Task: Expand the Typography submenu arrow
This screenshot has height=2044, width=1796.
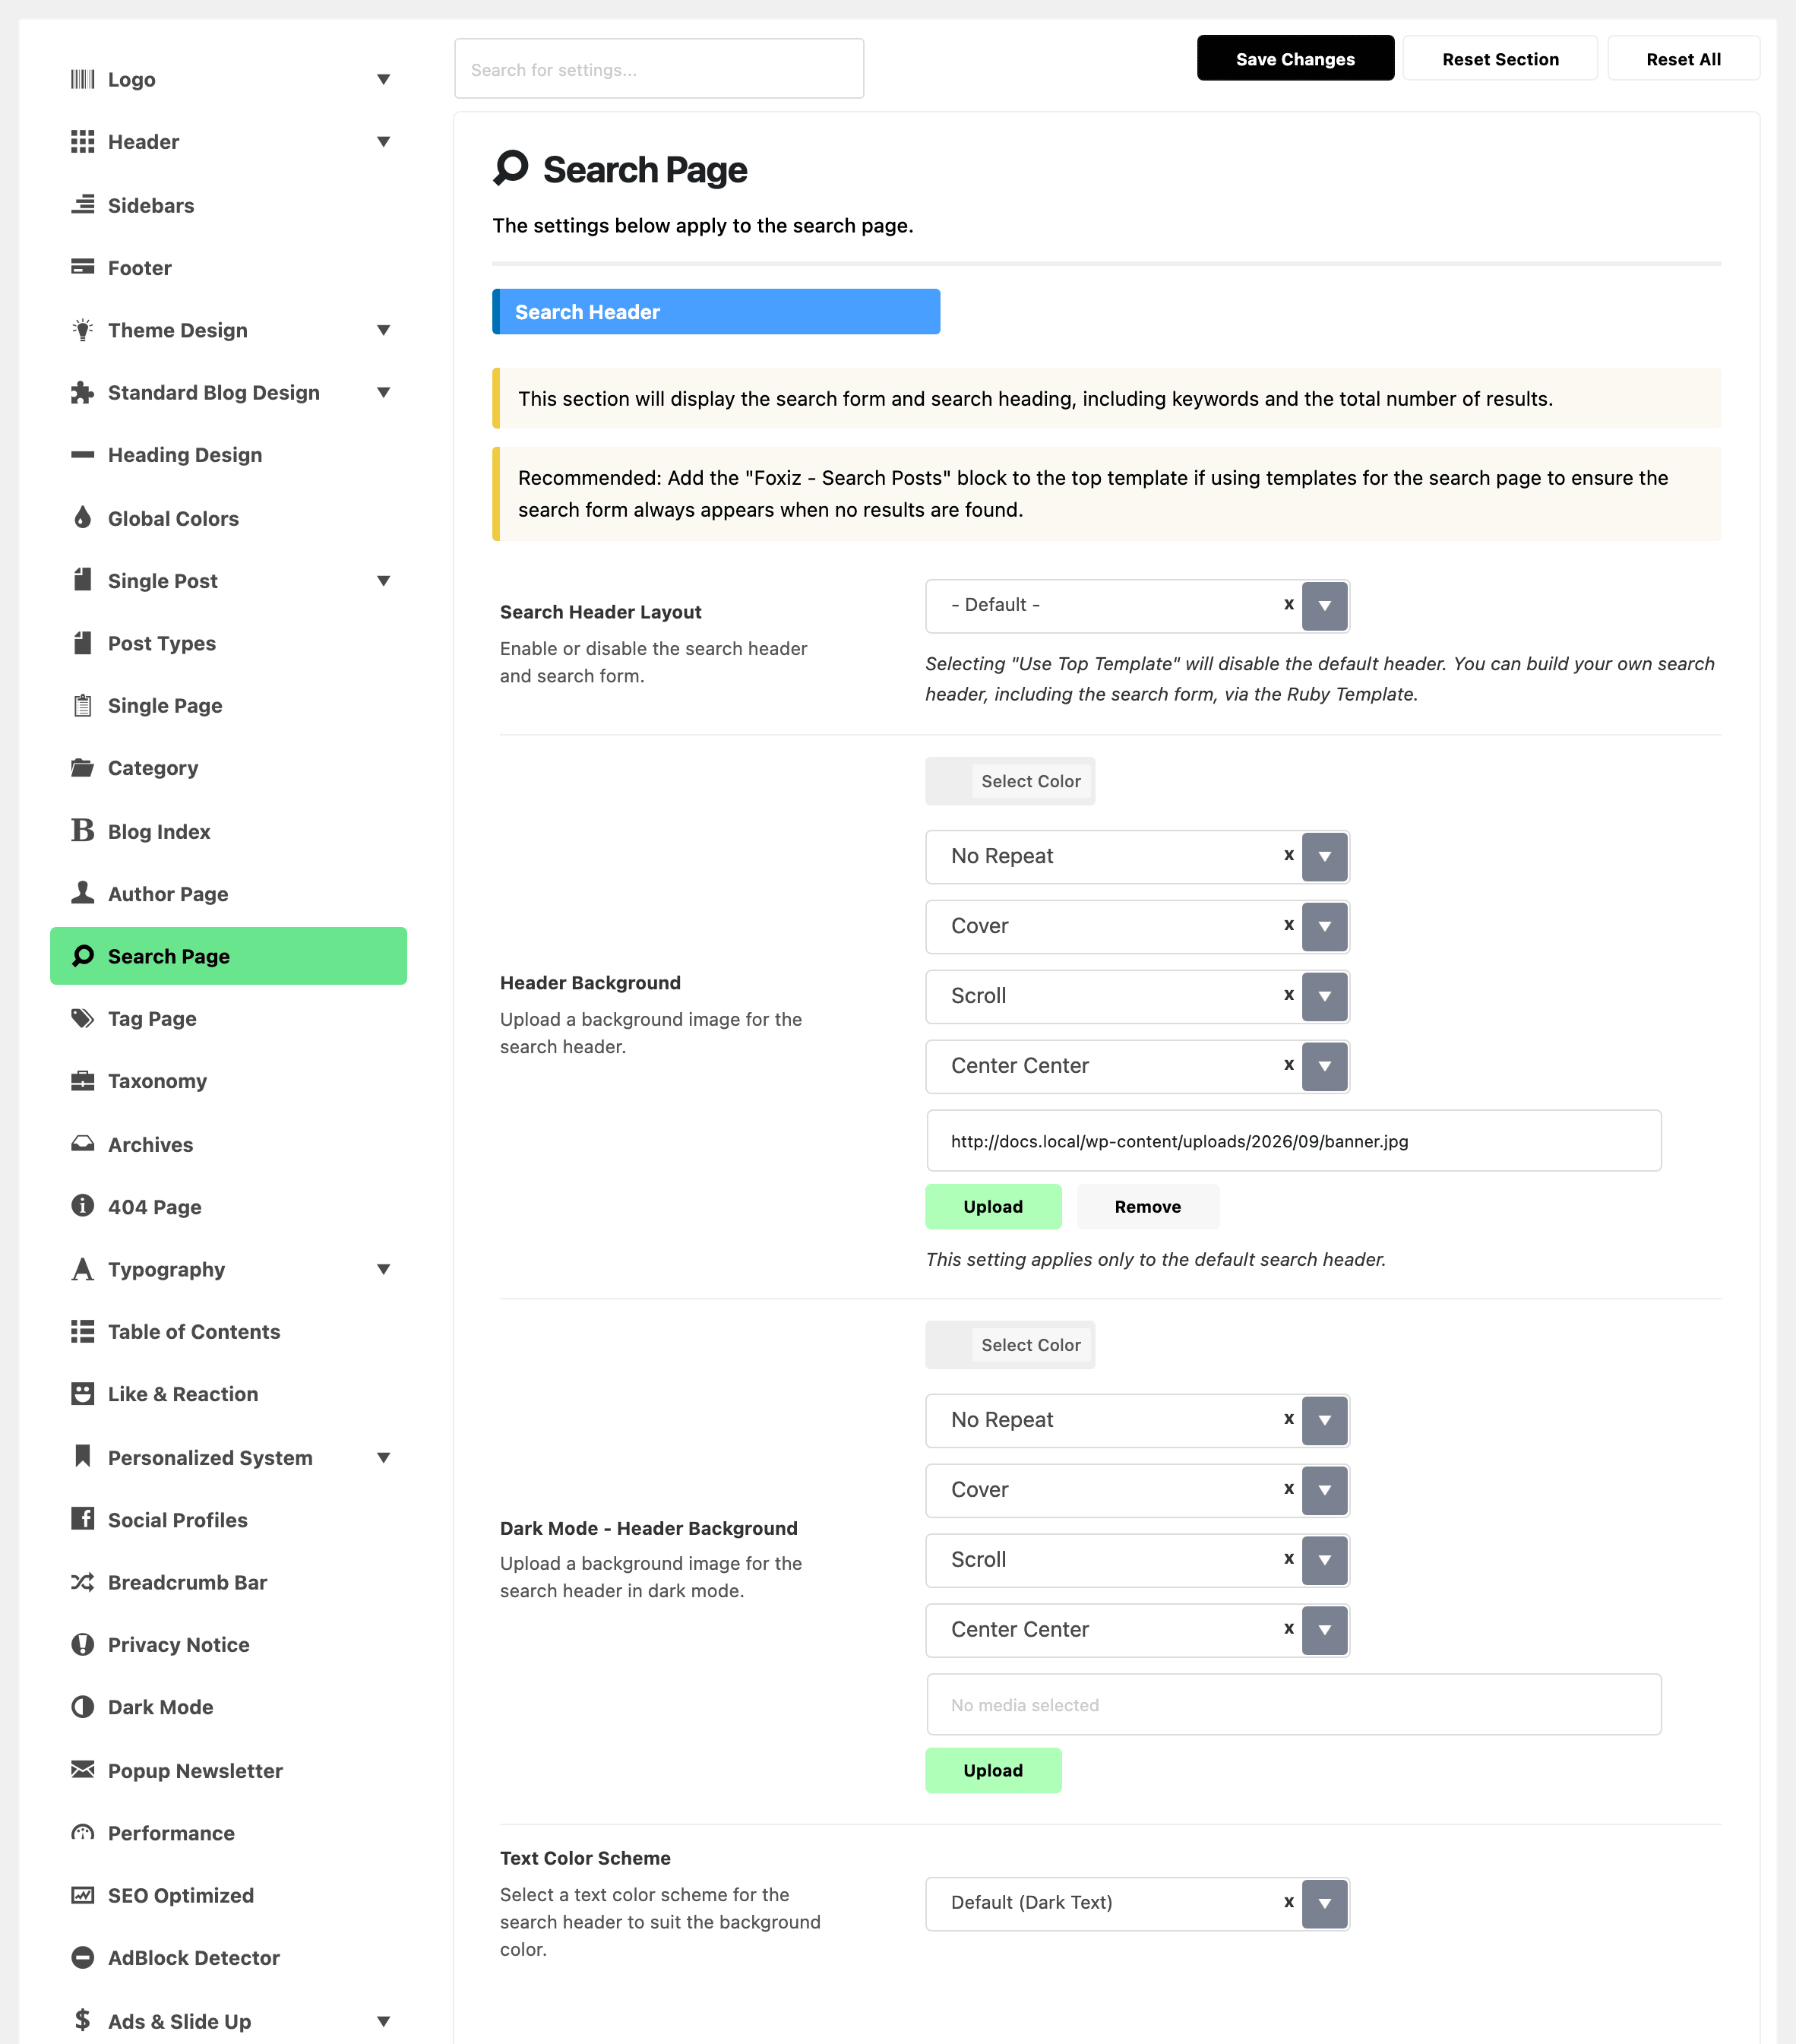Action: click(383, 1269)
